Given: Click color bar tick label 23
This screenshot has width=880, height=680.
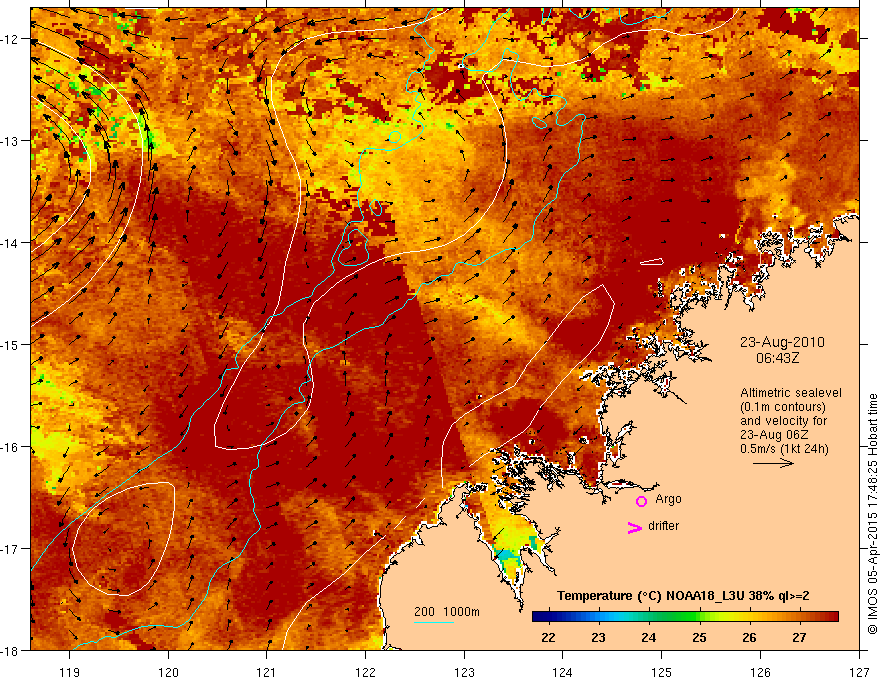Looking at the screenshot, I should (598, 637).
